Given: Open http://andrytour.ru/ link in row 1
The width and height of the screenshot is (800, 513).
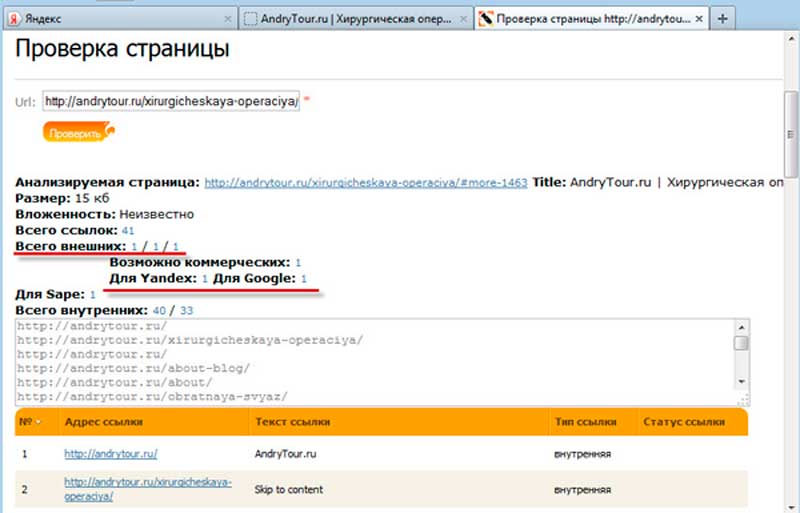Looking at the screenshot, I should 111,453.
